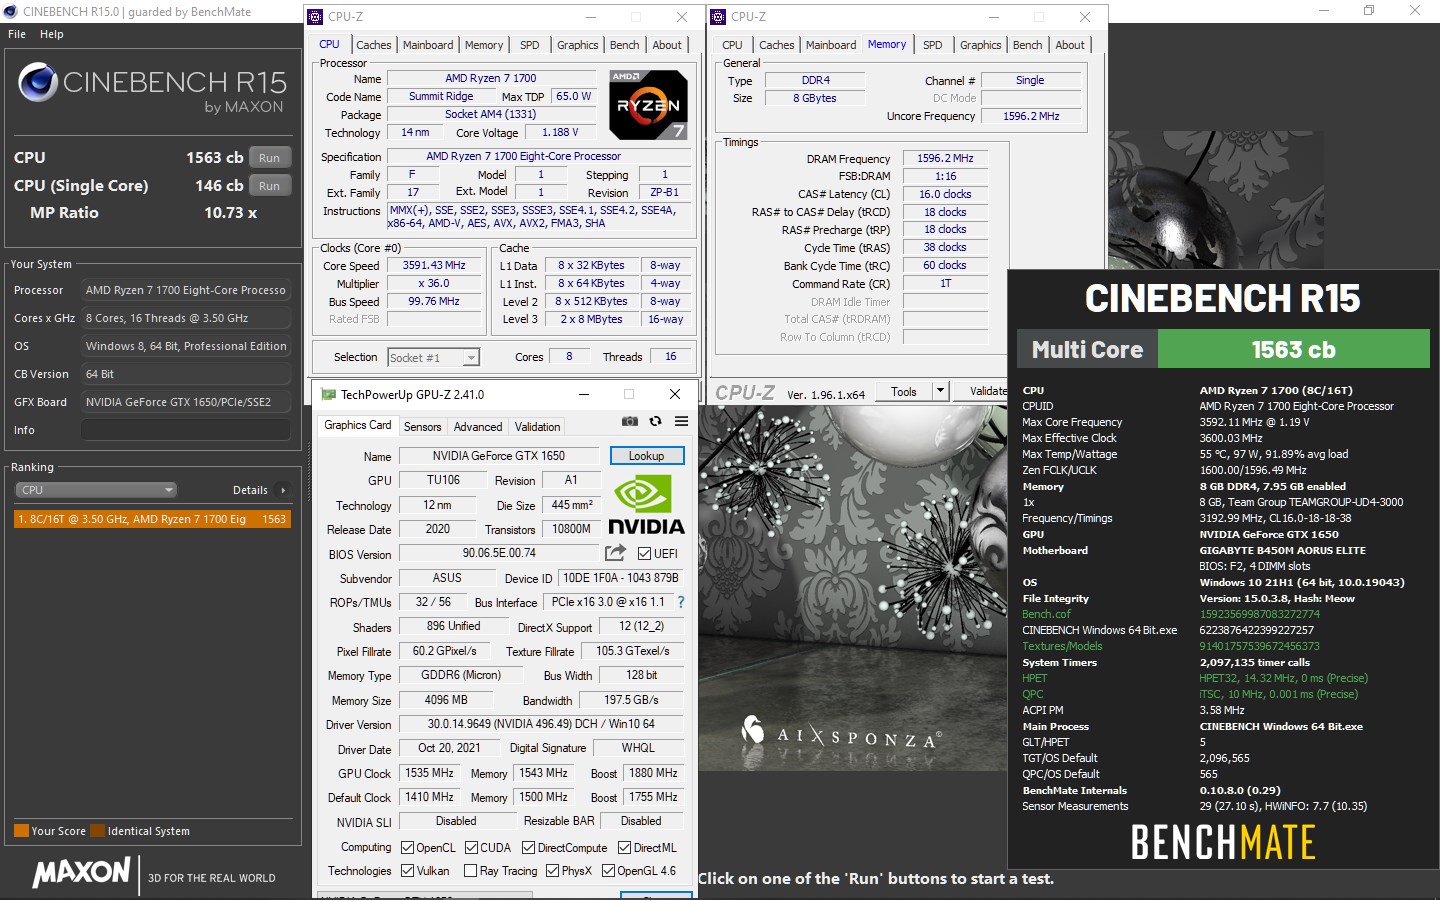Viewport: 1440px width, 900px height.
Task: Toggle the OpenCL checkbox
Action: [x=407, y=848]
